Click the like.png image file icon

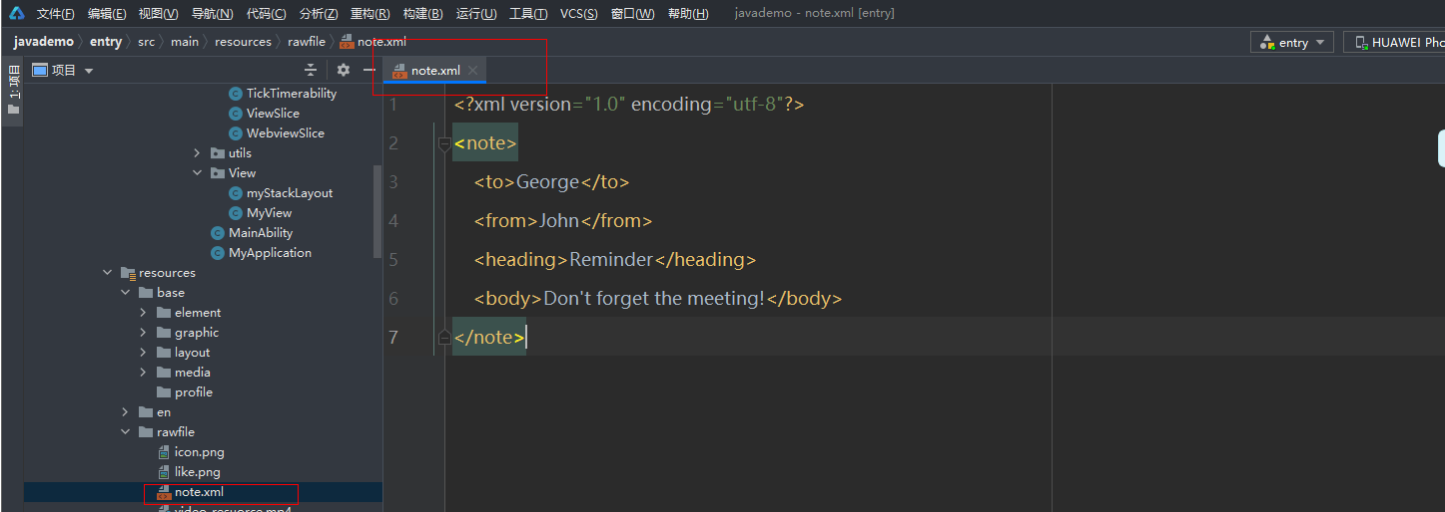164,472
